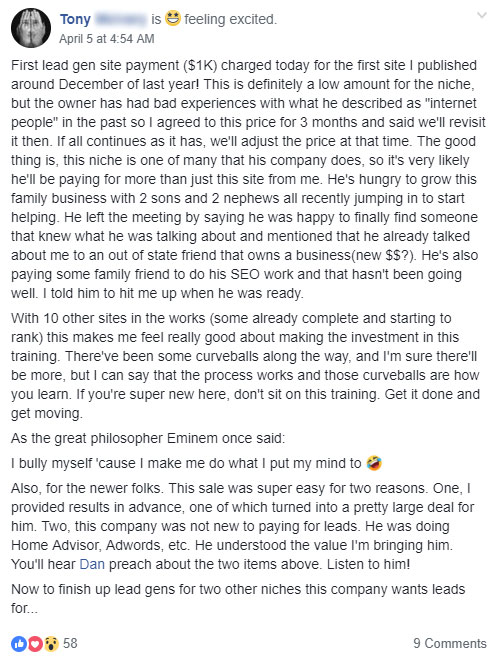Image resolution: width=499 pixels, height=663 pixels.
Task: Click the Wow face reaction icon
Action: (x=51, y=644)
